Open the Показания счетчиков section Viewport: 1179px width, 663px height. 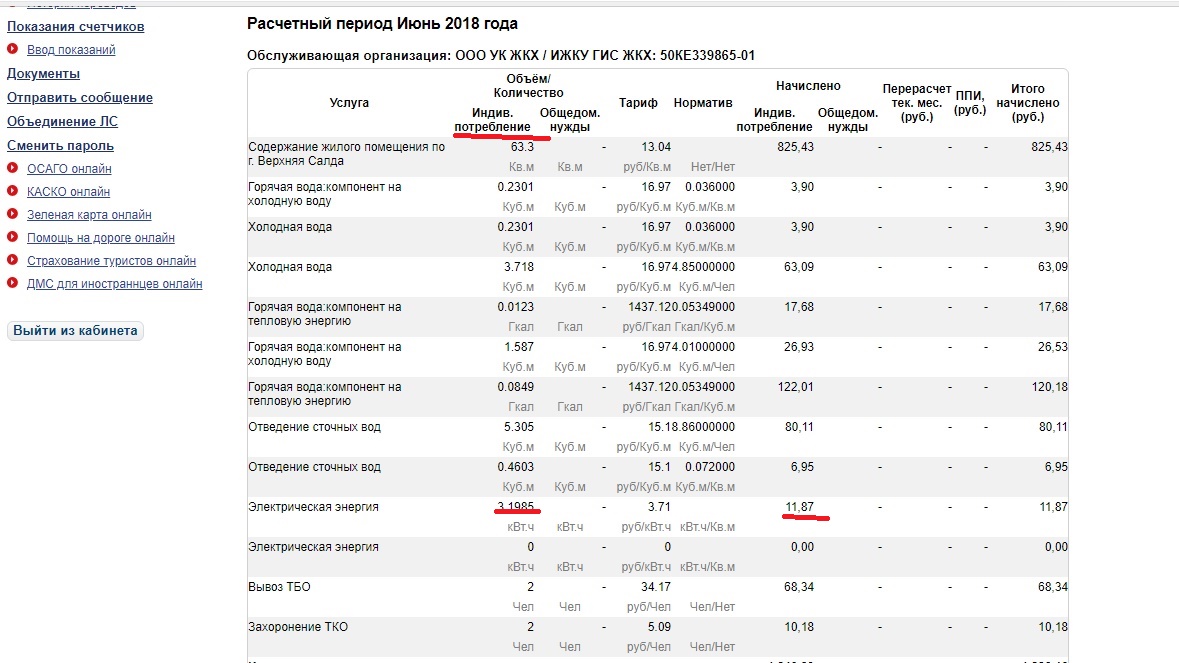[x=76, y=26]
